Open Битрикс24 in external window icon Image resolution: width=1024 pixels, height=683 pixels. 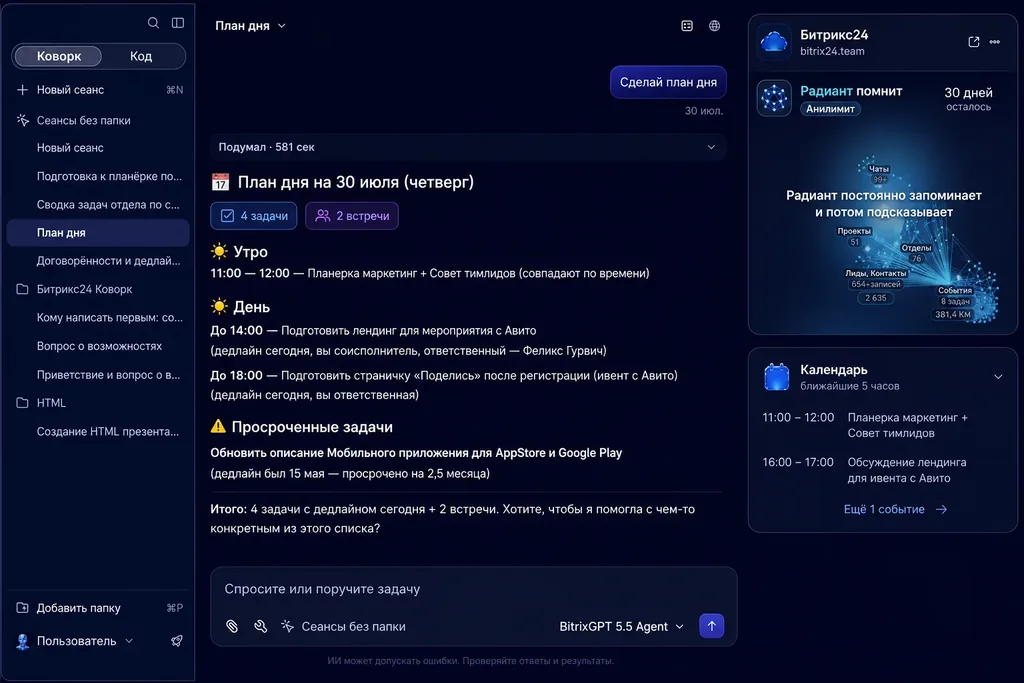click(x=974, y=42)
